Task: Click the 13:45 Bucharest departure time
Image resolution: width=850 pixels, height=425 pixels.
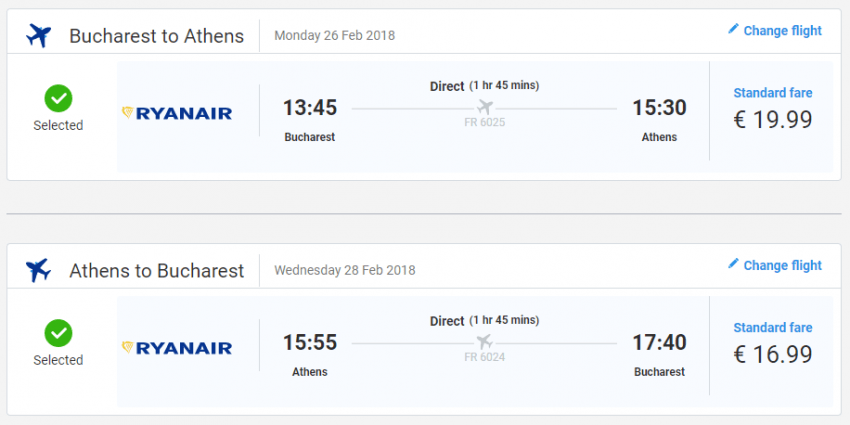Action: 310,108
